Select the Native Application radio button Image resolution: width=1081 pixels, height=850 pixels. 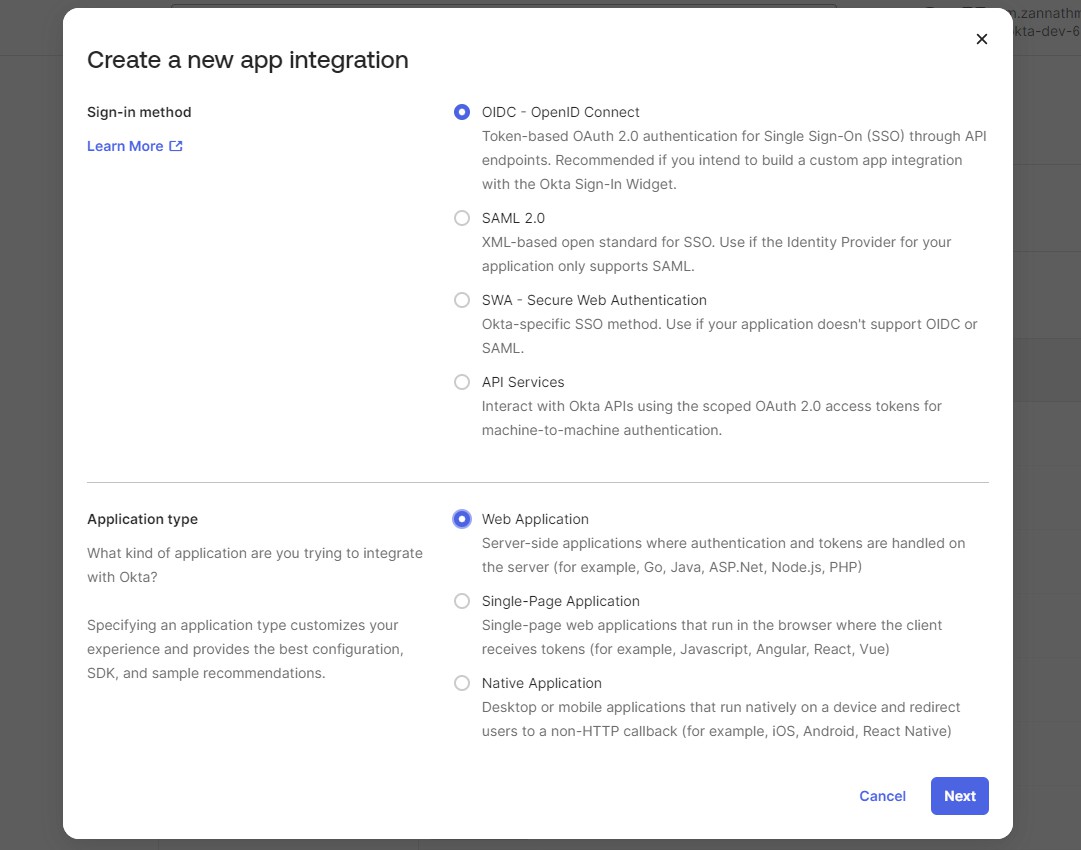click(461, 683)
